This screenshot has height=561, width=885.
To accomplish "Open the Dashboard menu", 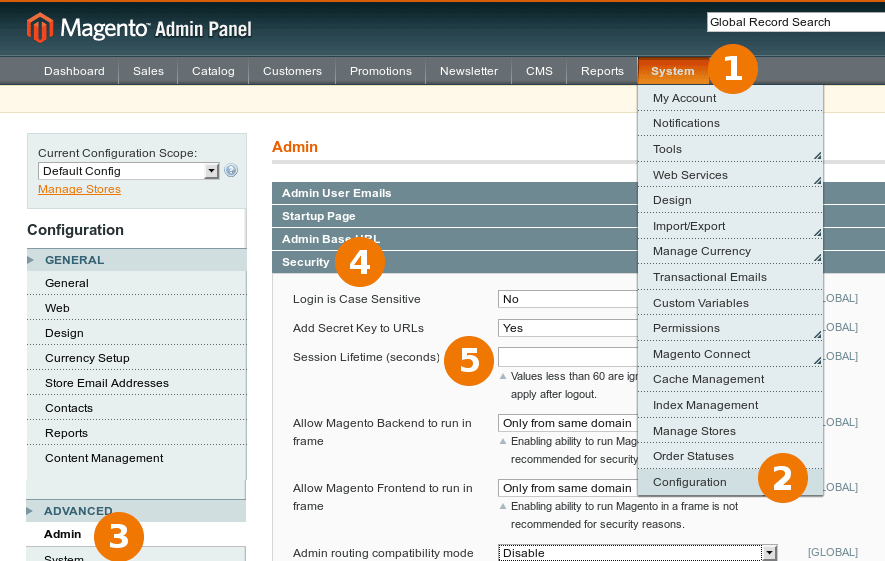I will tap(75, 71).
